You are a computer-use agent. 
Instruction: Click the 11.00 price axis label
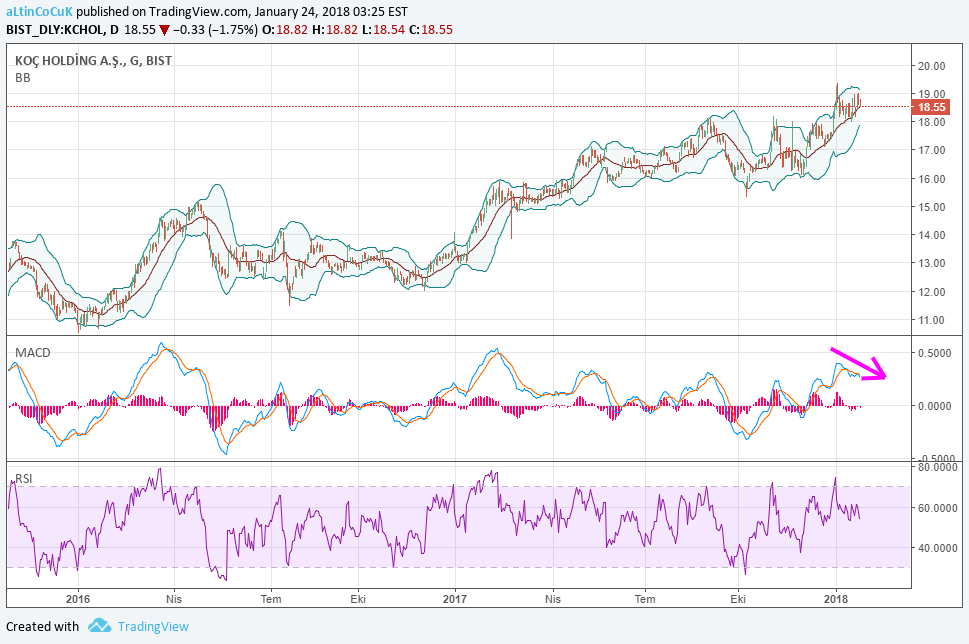[931, 320]
